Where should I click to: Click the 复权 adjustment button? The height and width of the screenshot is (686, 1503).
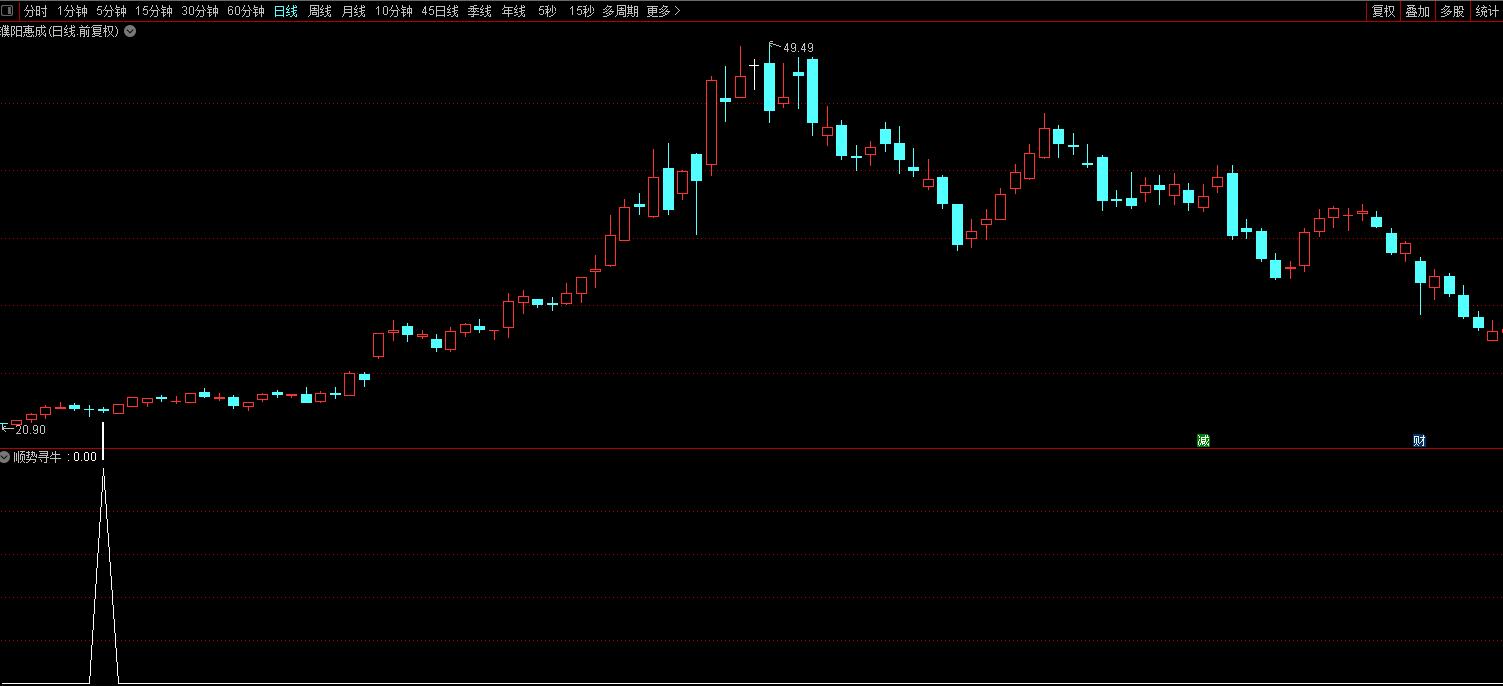1383,11
